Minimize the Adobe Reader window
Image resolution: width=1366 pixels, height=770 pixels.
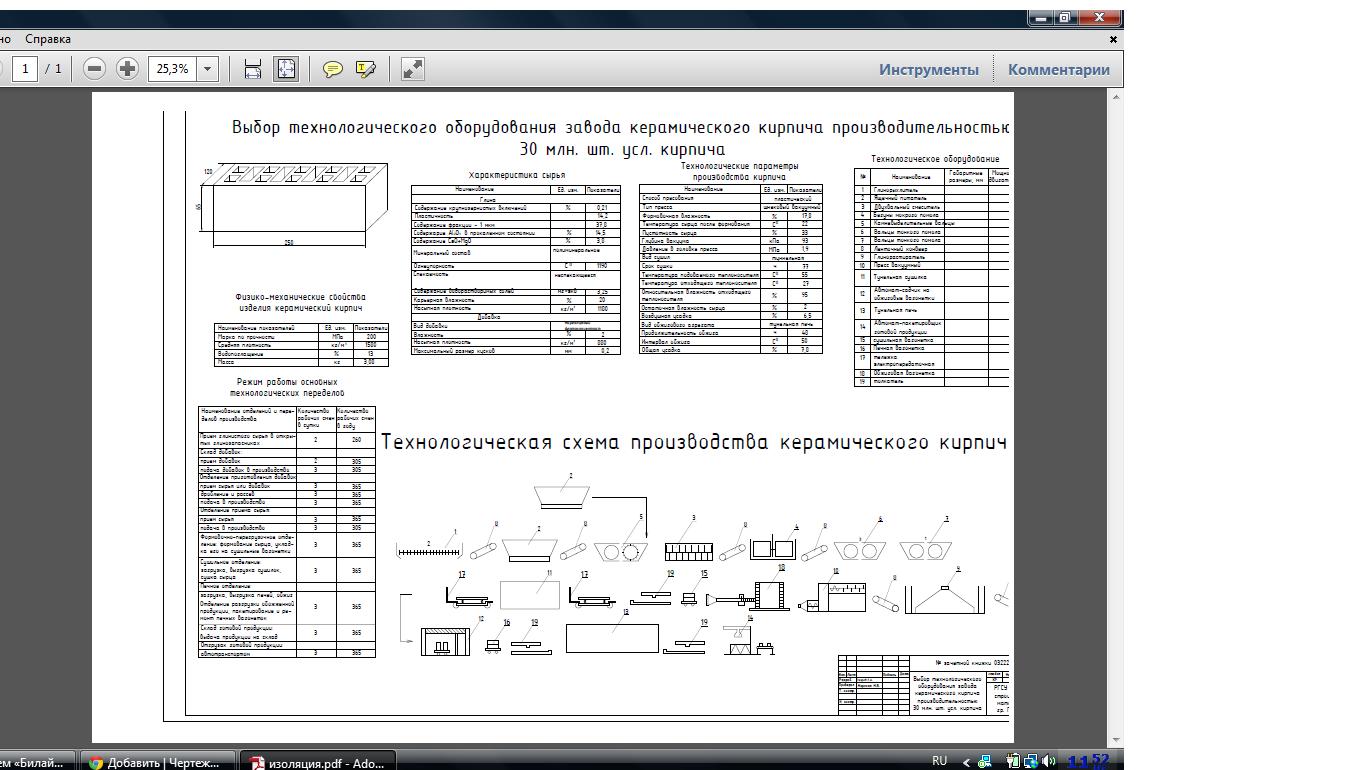(x=1040, y=18)
